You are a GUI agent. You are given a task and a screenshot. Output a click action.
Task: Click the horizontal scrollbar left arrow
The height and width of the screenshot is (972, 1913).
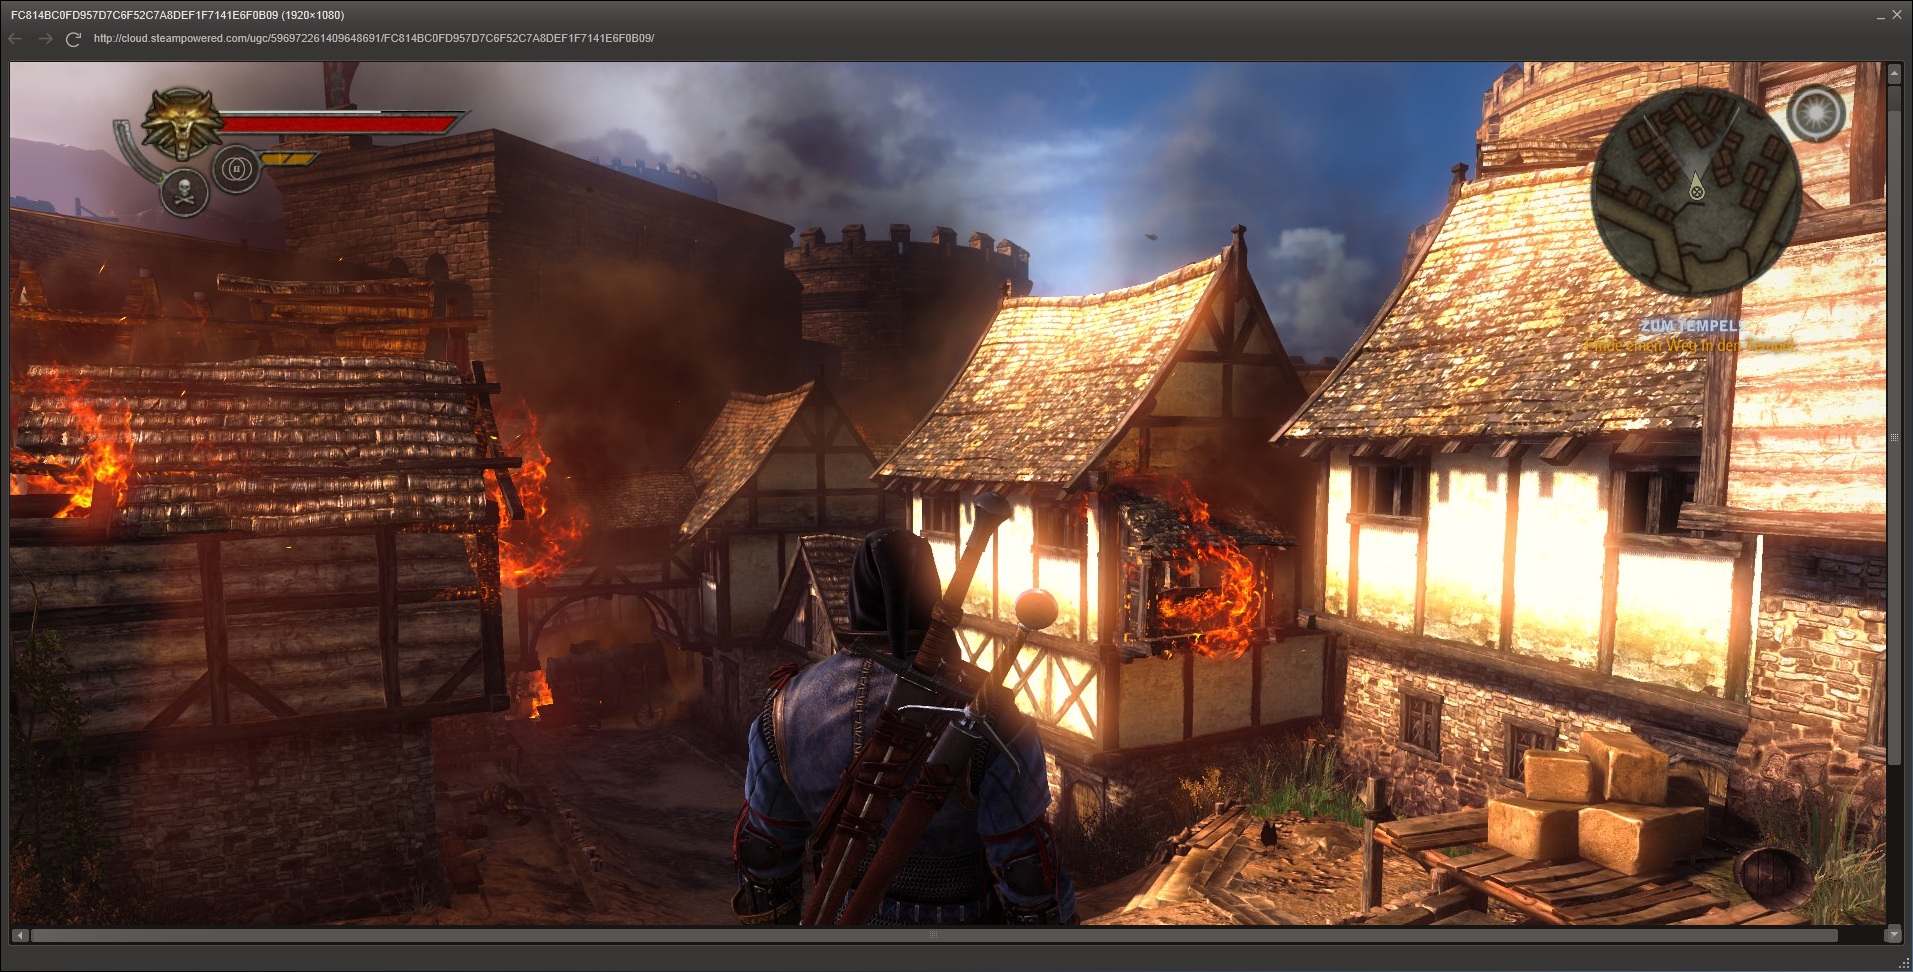click(19, 936)
